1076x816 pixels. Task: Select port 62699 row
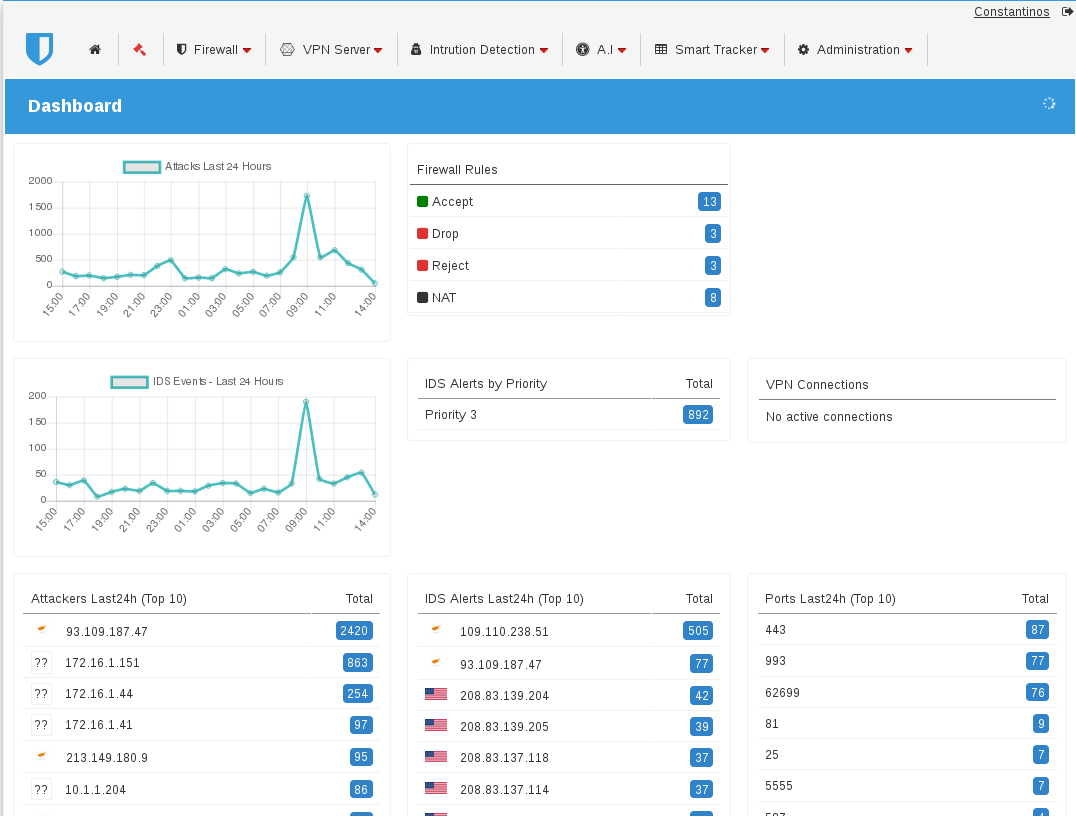[907, 692]
